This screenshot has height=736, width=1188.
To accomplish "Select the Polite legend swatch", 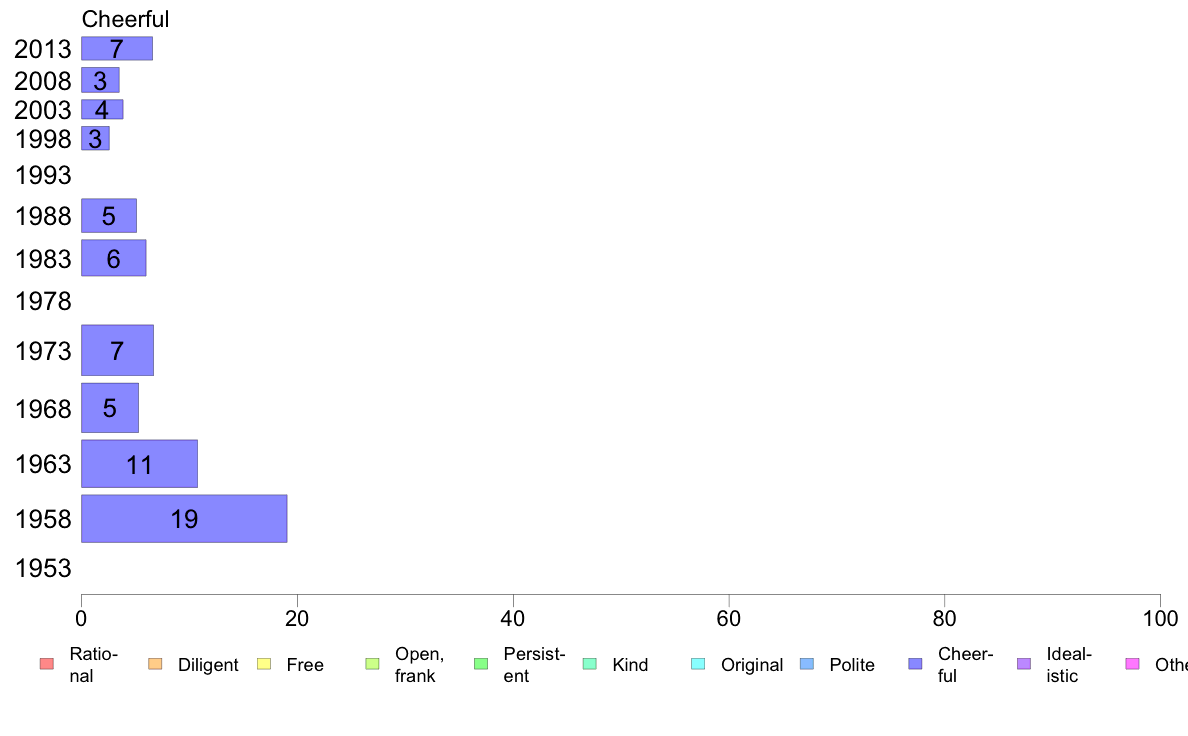I will point(807,664).
